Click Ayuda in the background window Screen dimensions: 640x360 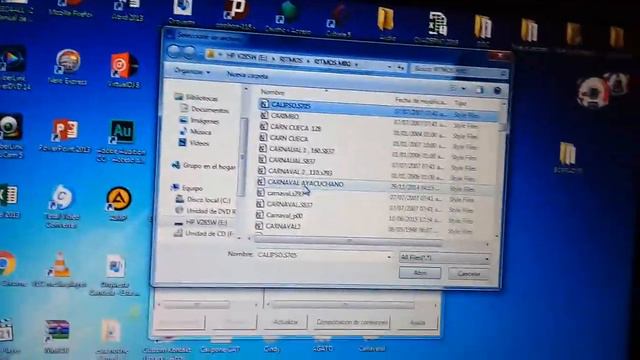pyautogui.click(x=417, y=322)
